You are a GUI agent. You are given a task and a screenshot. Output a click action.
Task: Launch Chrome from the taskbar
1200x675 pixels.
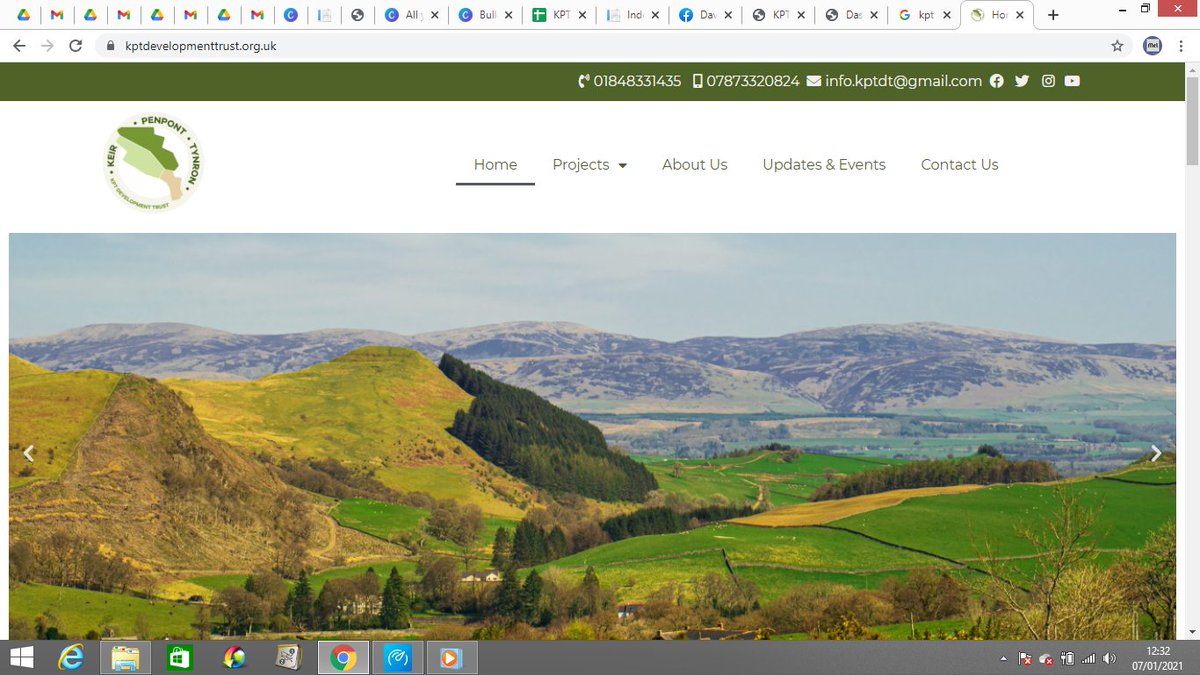pos(343,657)
